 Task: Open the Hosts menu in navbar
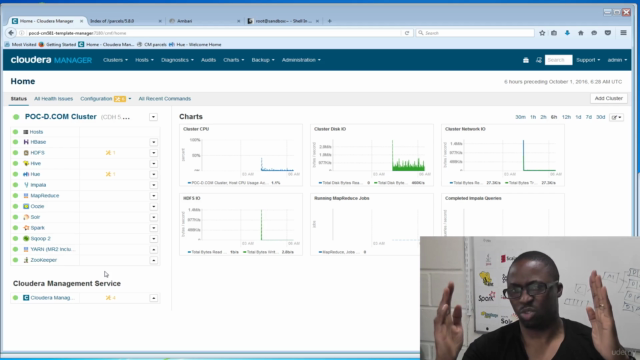coord(144,60)
